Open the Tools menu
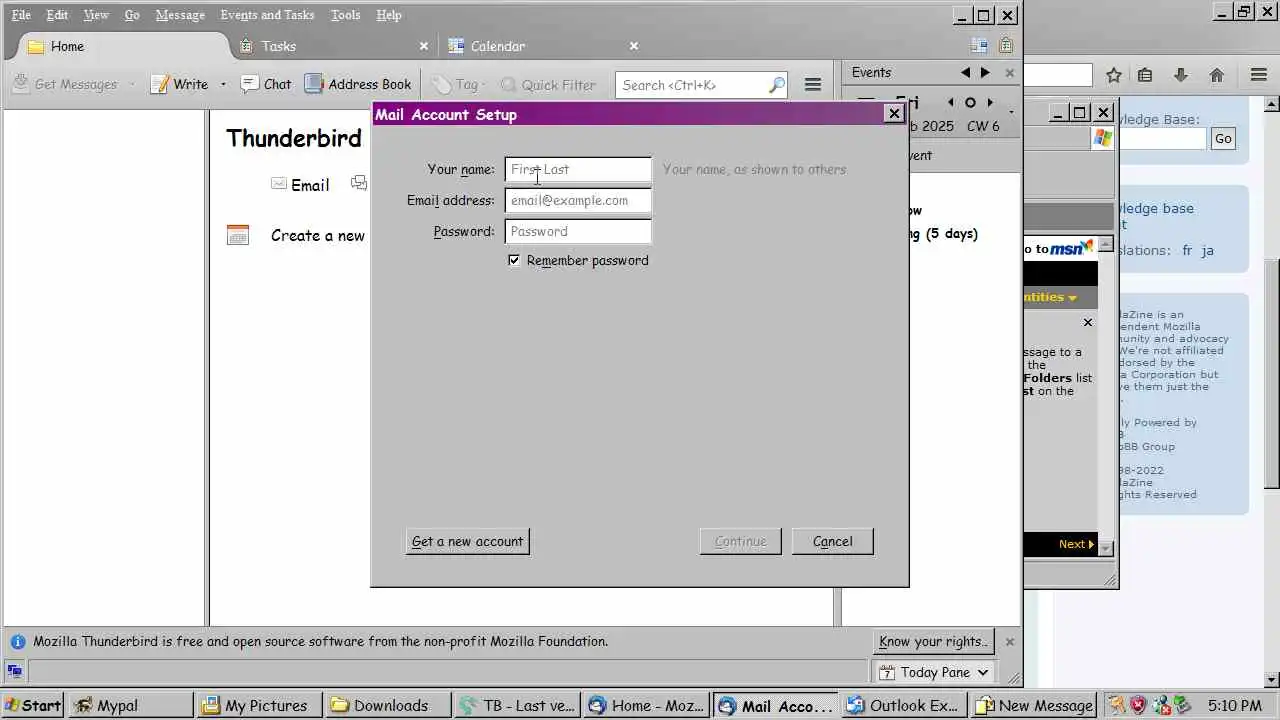Screen dimensions: 1280x720 (346, 15)
